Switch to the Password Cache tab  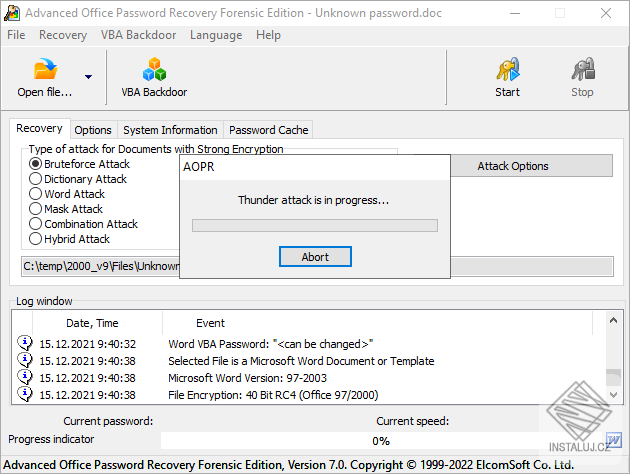(268, 130)
